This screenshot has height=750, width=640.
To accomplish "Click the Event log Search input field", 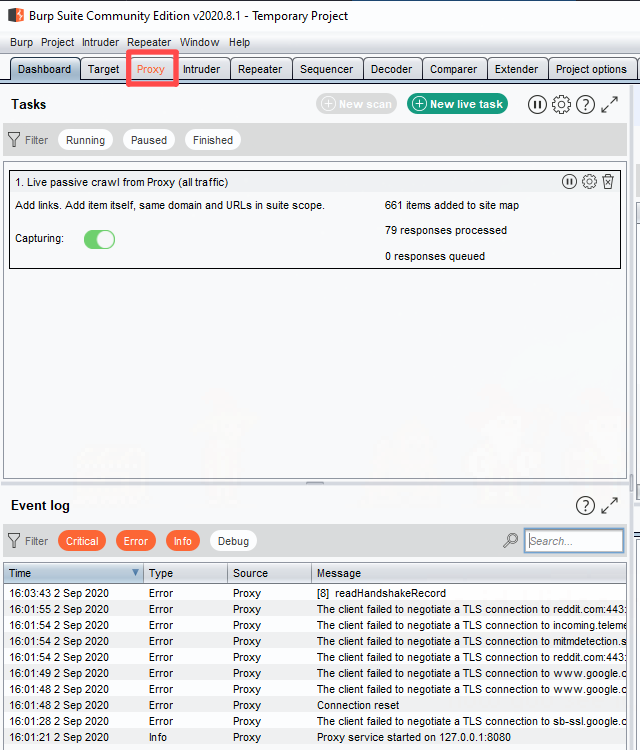I will click(x=574, y=540).
